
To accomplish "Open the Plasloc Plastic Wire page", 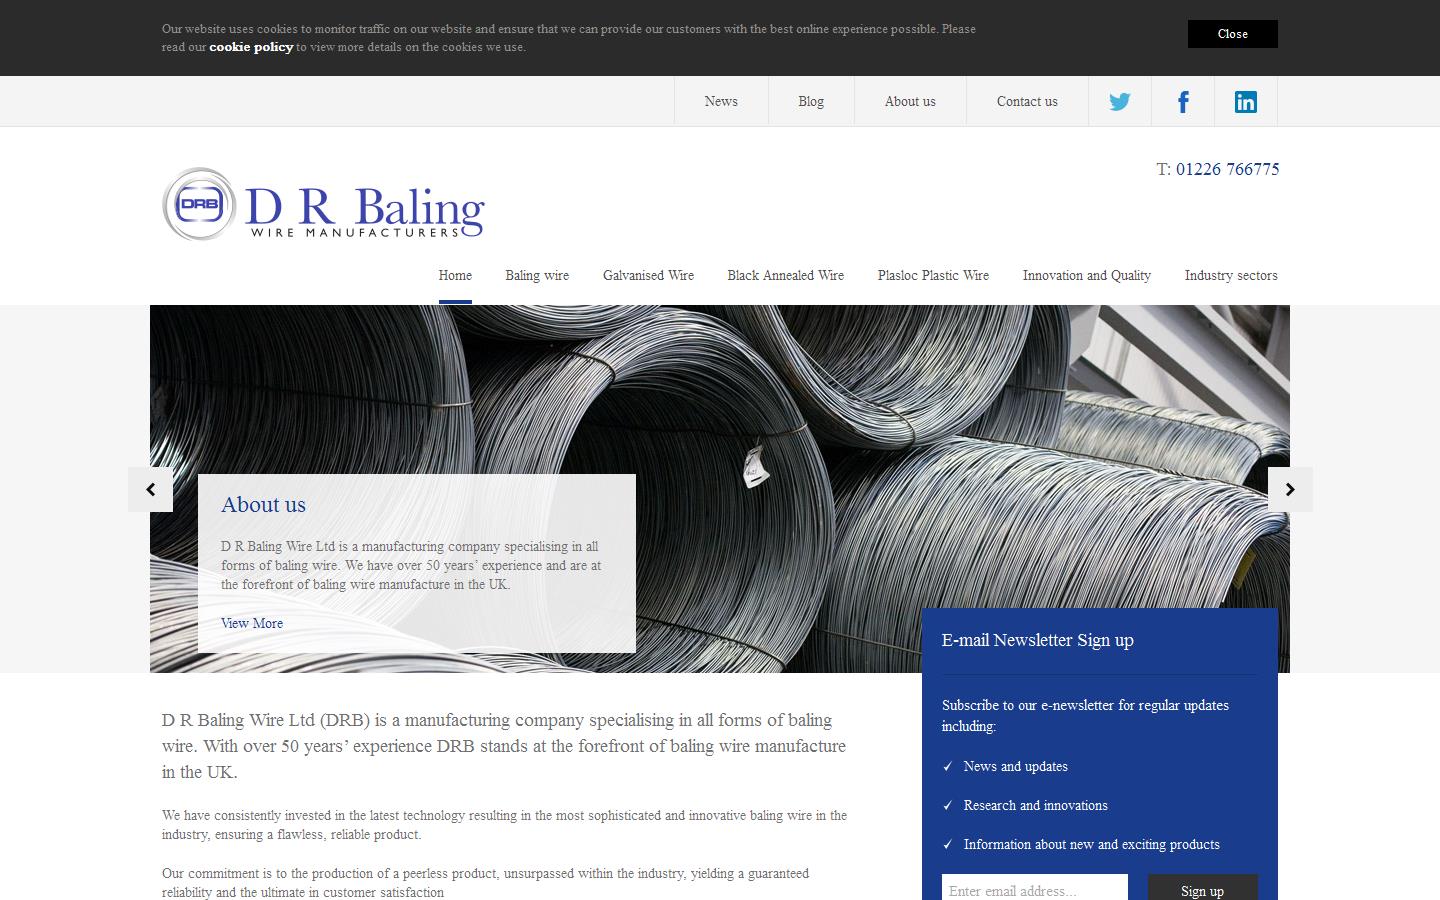I will 933,276.
